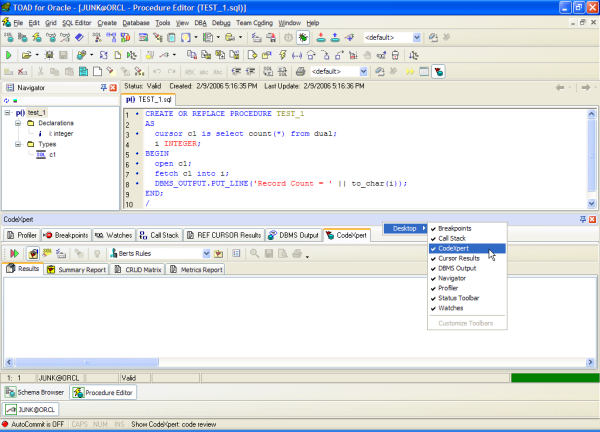Switch to the DBMS Output tab

[x=293, y=235]
